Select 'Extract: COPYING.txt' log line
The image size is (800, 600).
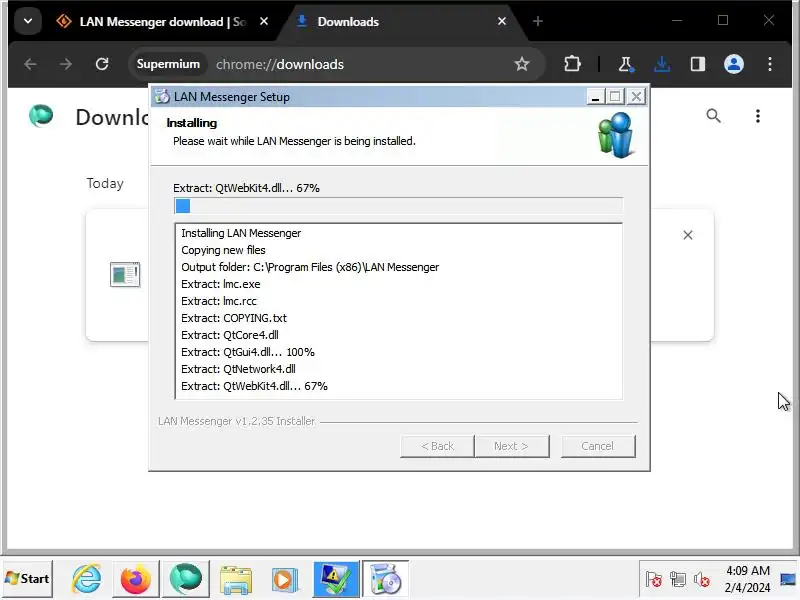point(234,318)
